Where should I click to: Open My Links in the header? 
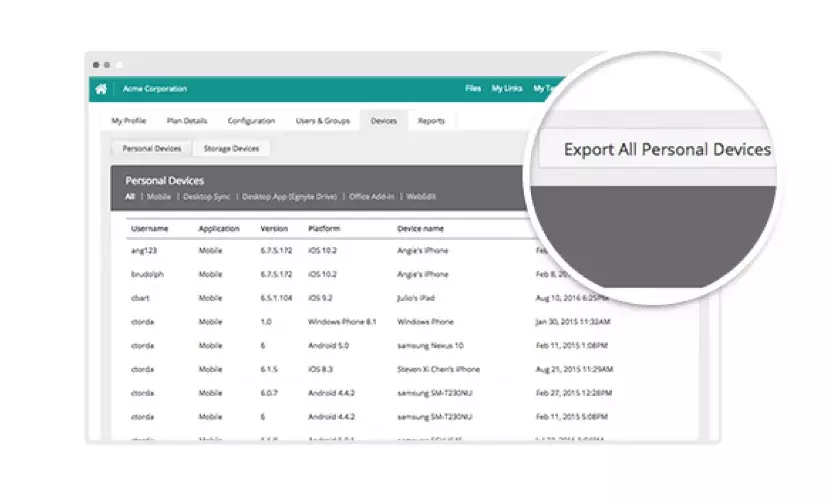click(507, 88)
